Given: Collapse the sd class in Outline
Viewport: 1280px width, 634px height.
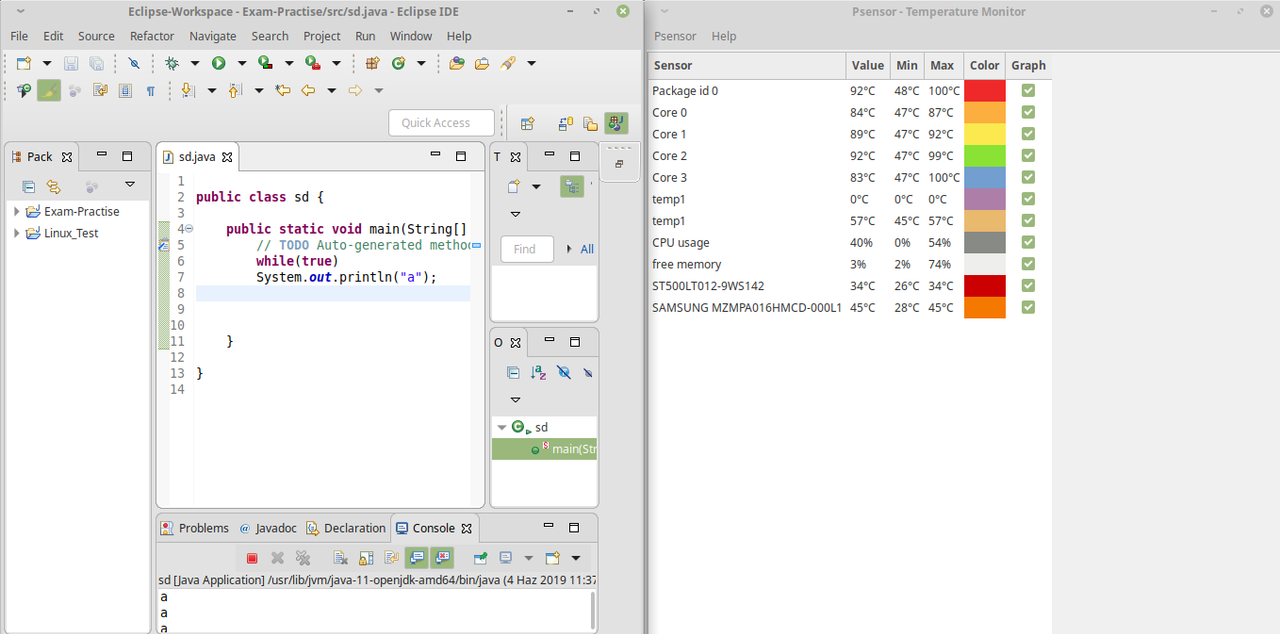Looking at the screenshot, I should point(502,427).
